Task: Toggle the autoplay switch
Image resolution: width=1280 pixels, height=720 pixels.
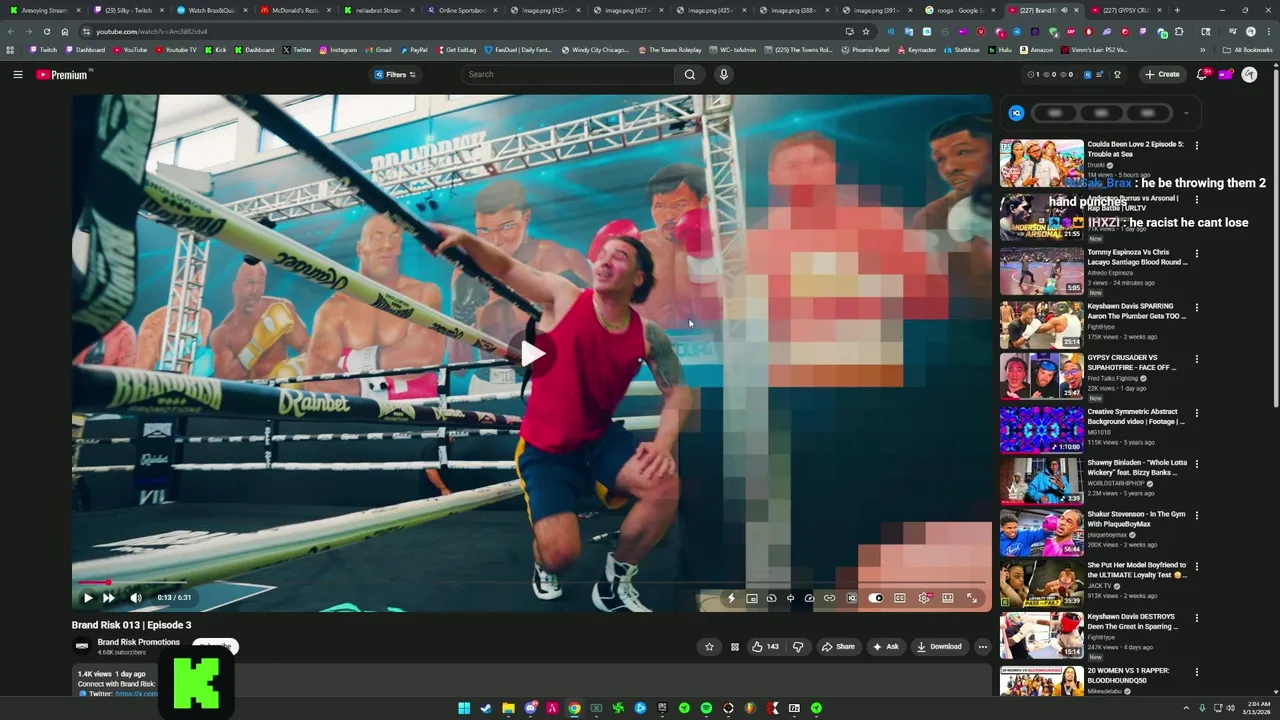Action: 876,598
